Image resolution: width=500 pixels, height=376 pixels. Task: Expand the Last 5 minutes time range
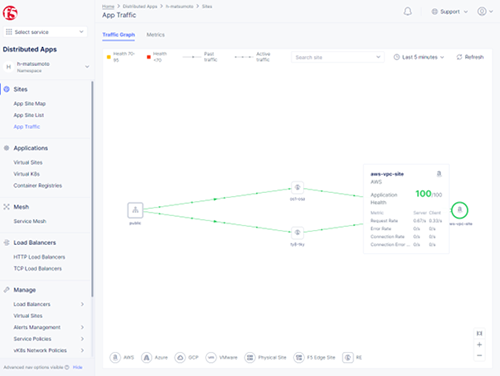point(419,57)
